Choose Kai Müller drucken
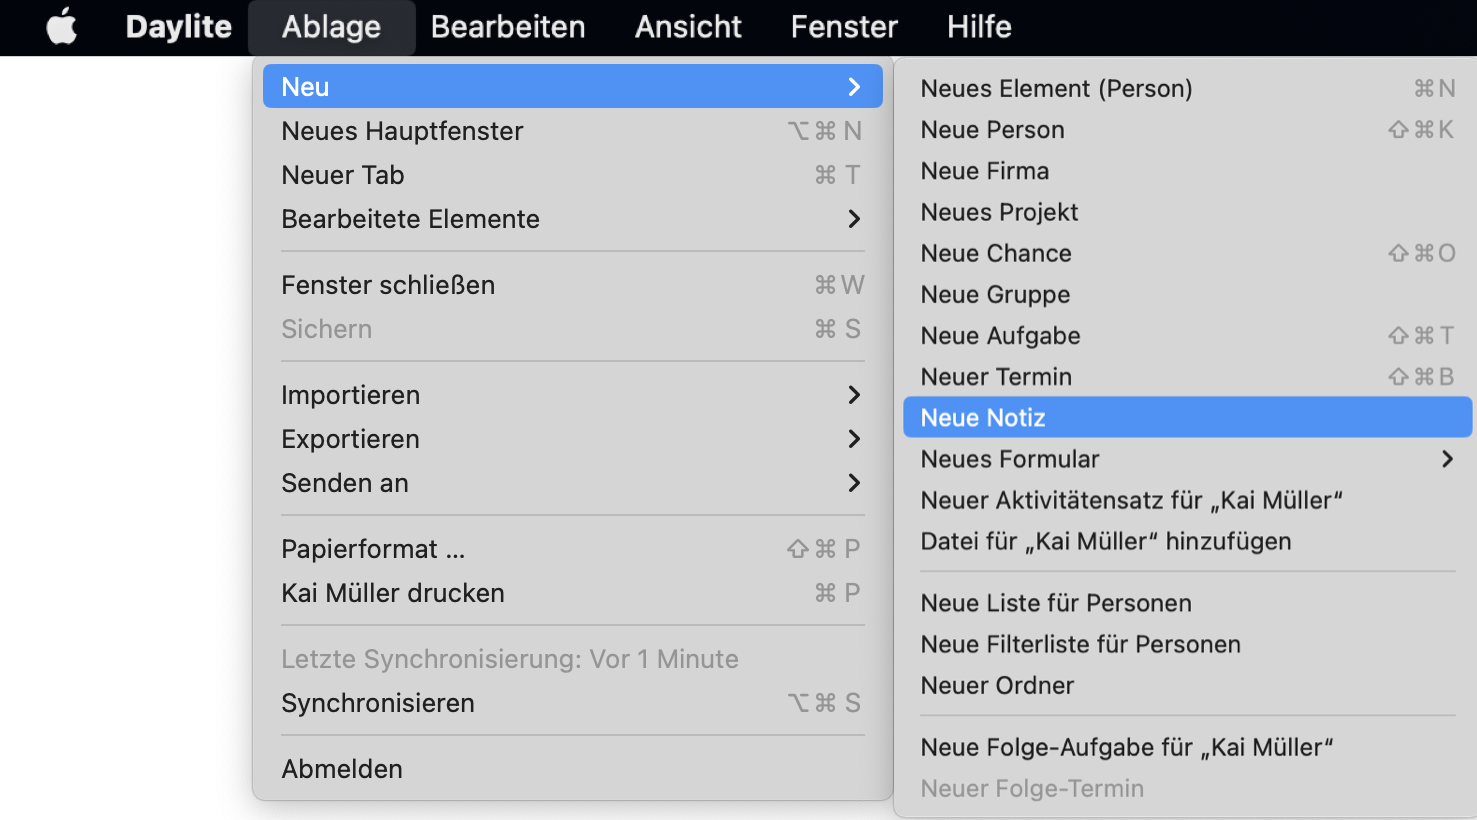The width and height of the screenshot is (1477, 820). pos(393,593)
